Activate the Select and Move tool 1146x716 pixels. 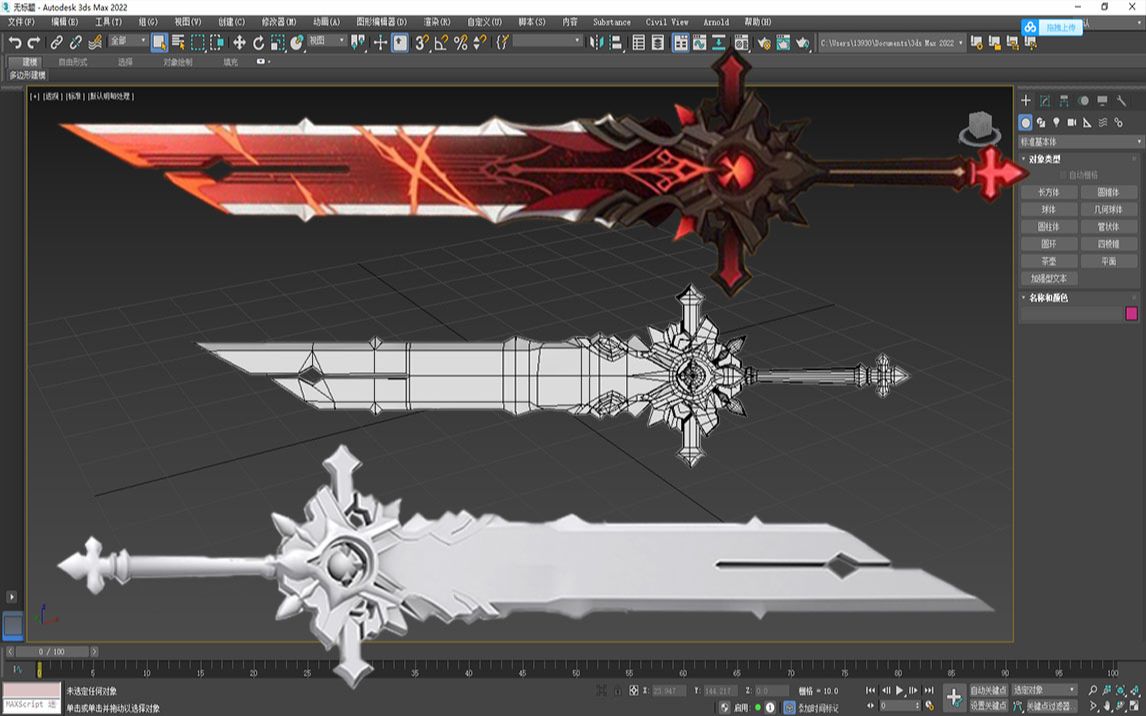pos(239,42)
